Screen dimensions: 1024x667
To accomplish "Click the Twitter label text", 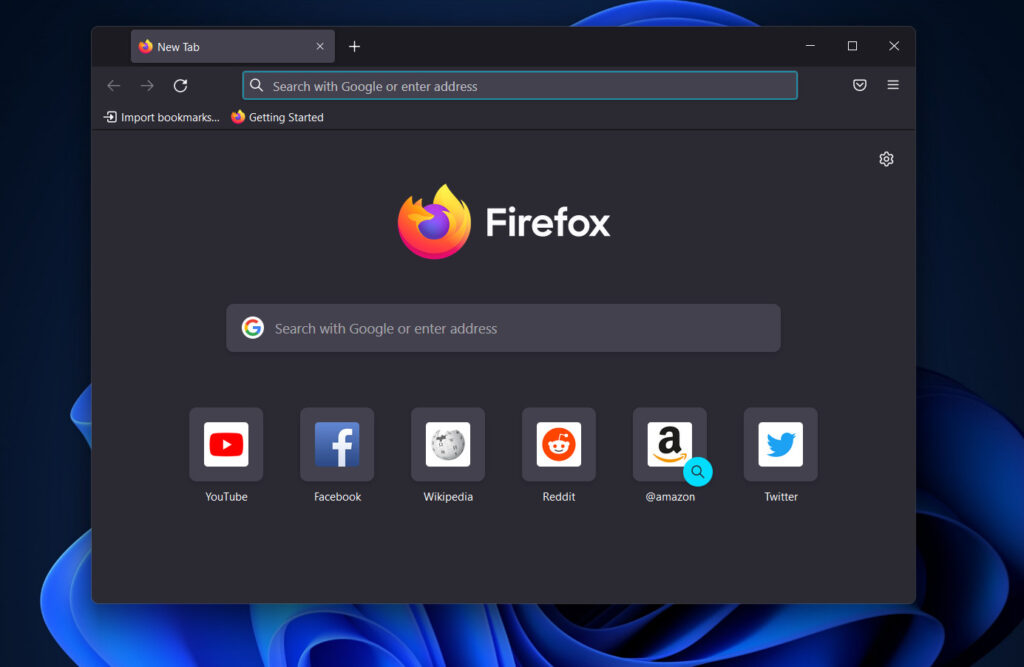I will coord(781,496).
